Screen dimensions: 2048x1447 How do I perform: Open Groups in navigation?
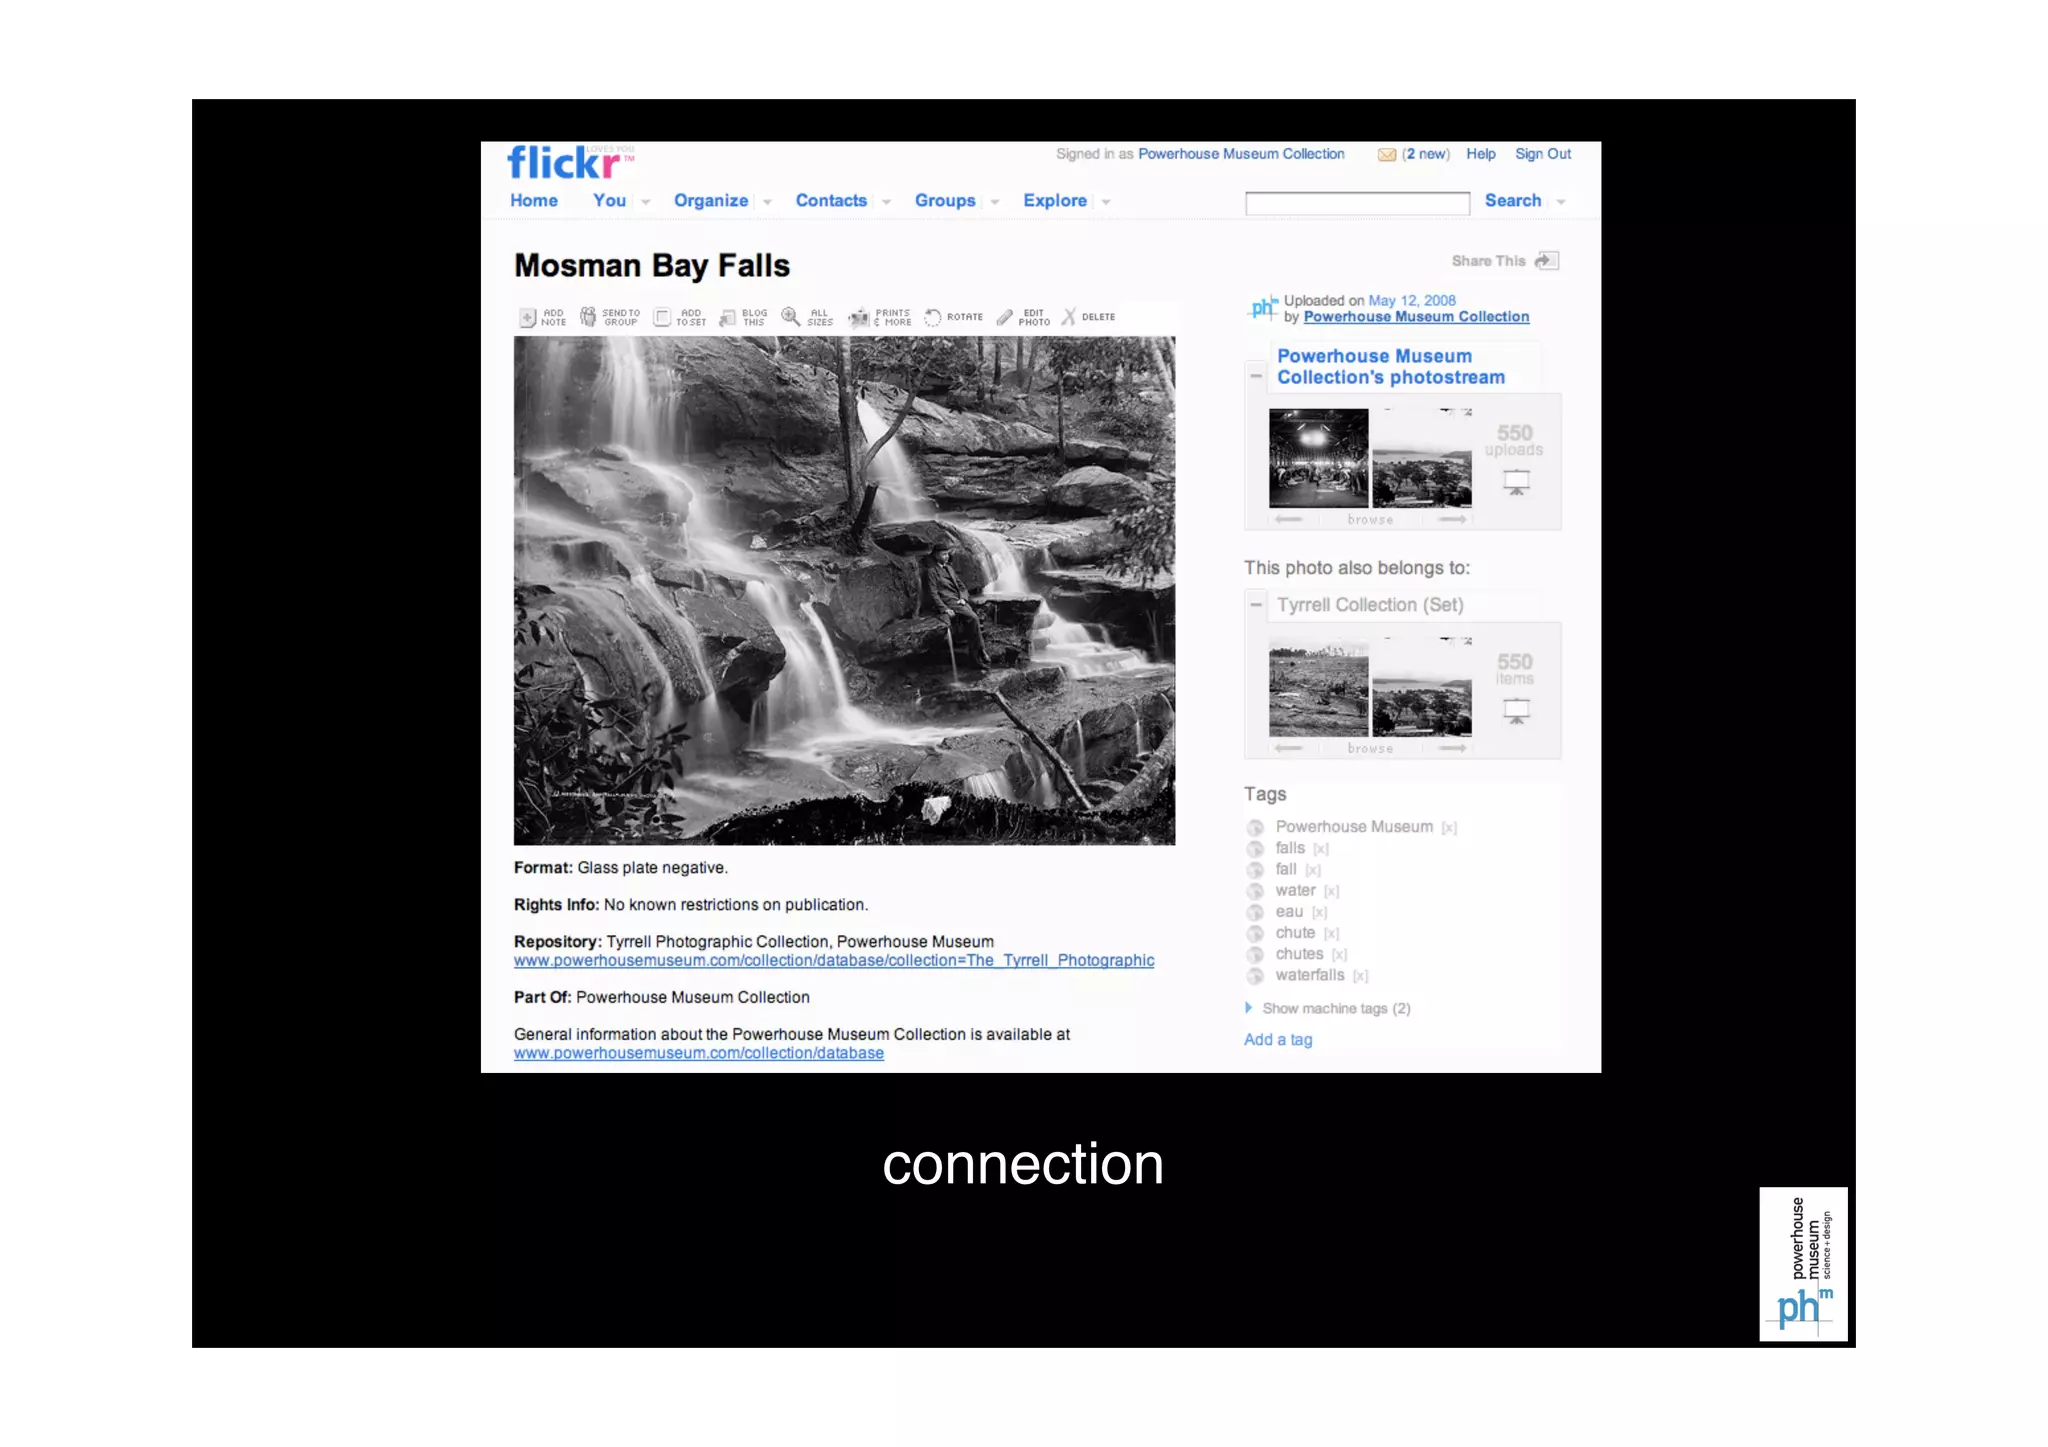(945, 201)
